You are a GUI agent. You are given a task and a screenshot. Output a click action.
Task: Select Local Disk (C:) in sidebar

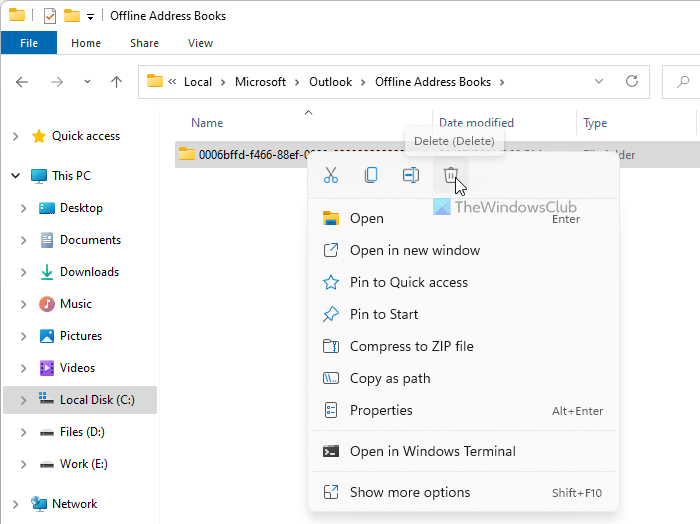96,400
